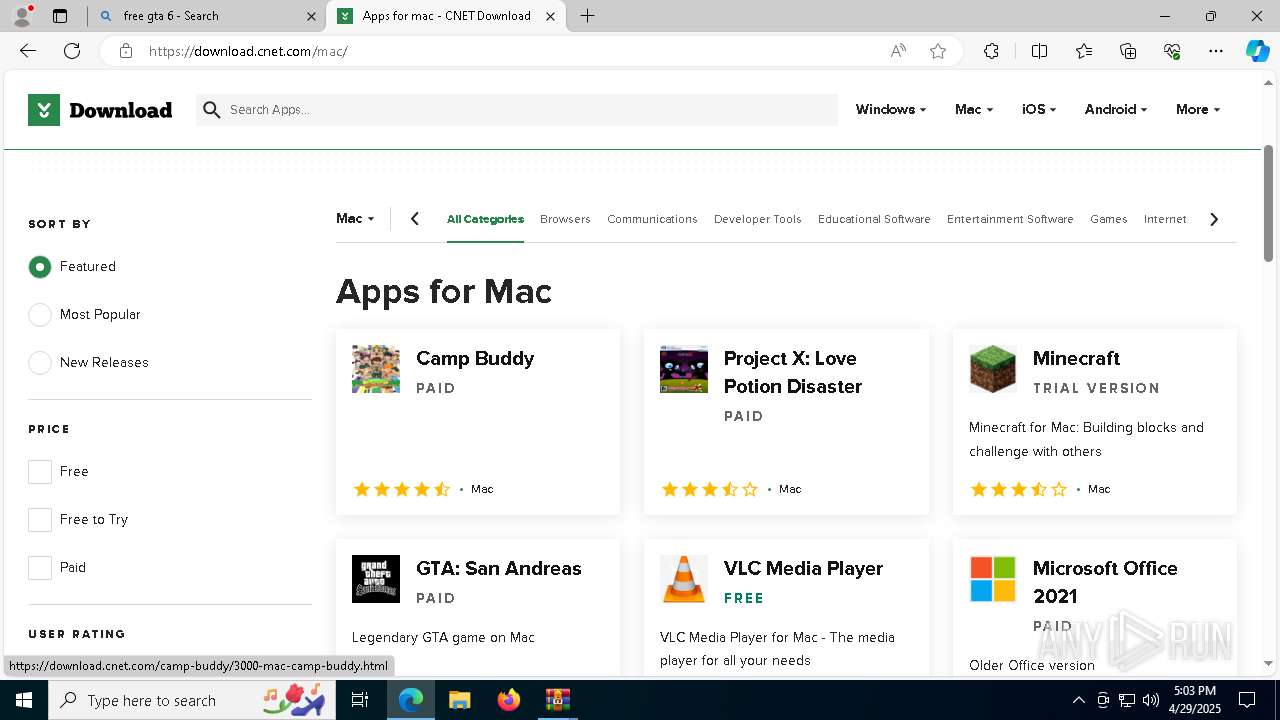This screenshot has height=720, width=1280.
Task: Expand the More menu dropdown
Action: tap(1198, 109)
